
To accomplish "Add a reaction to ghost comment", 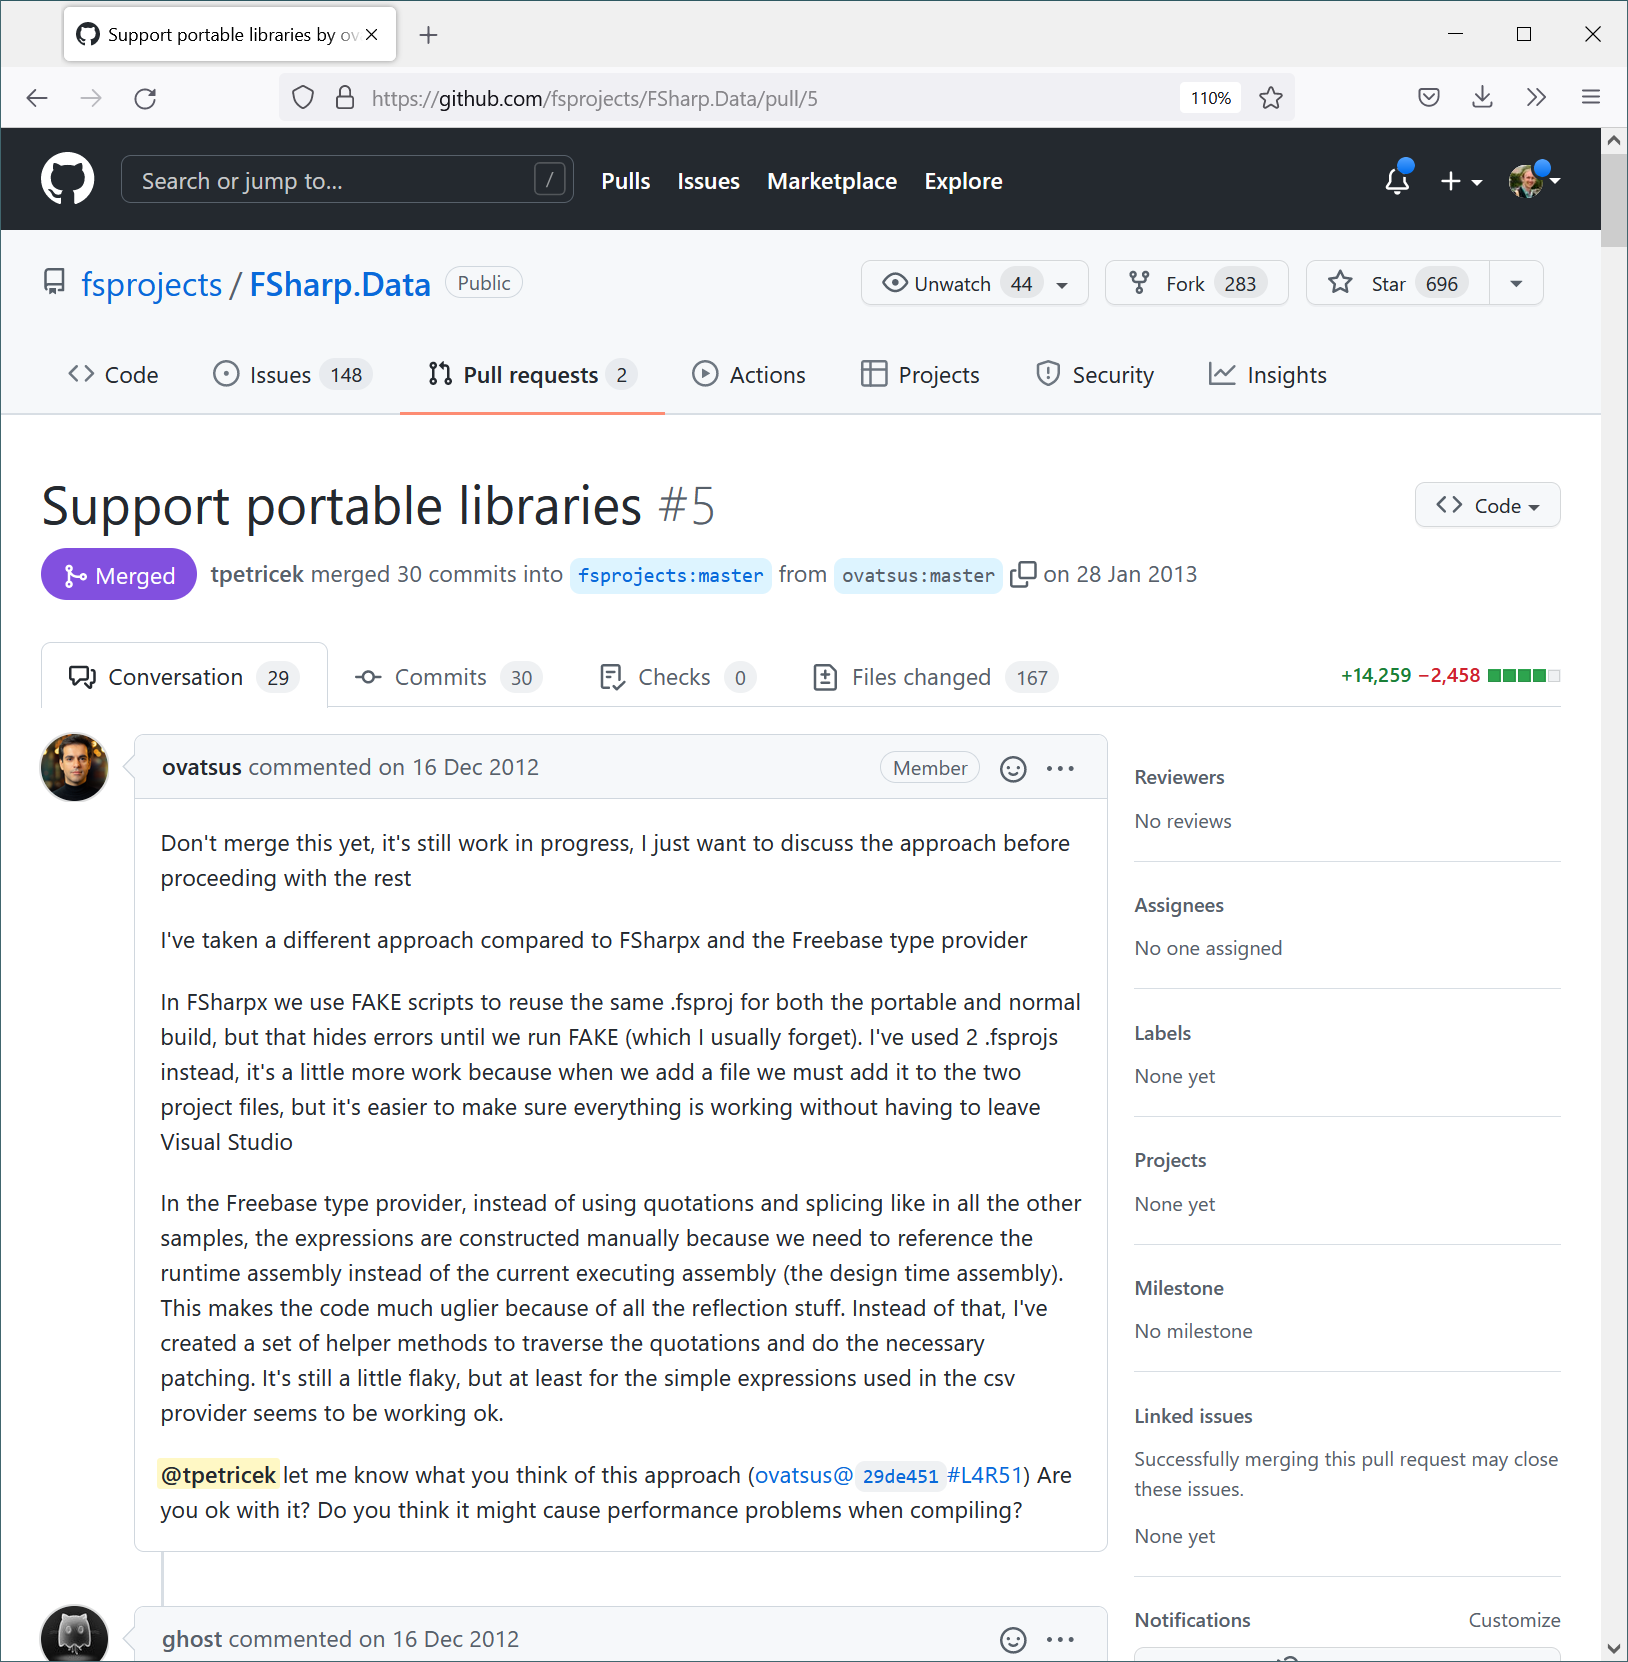I will [1013, 1640].
